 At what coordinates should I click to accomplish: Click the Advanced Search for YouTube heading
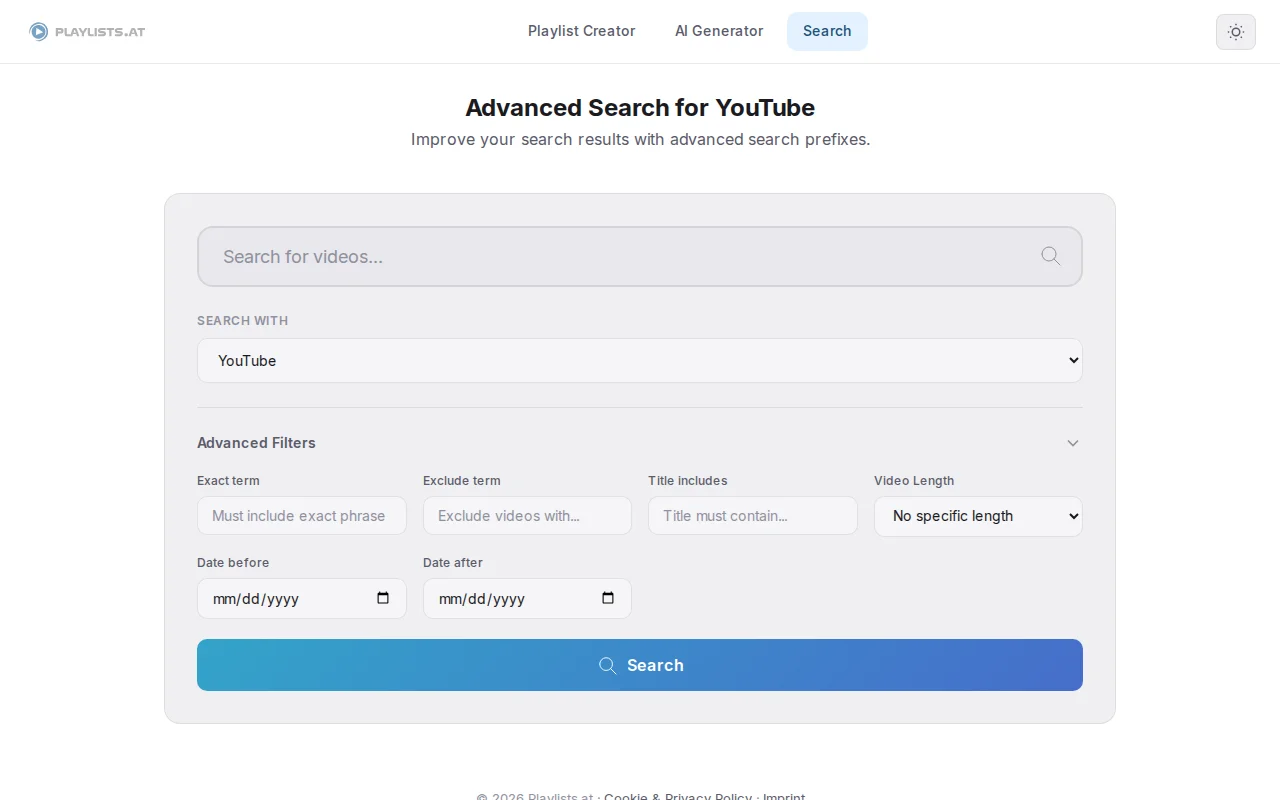[x=640, y=108]
